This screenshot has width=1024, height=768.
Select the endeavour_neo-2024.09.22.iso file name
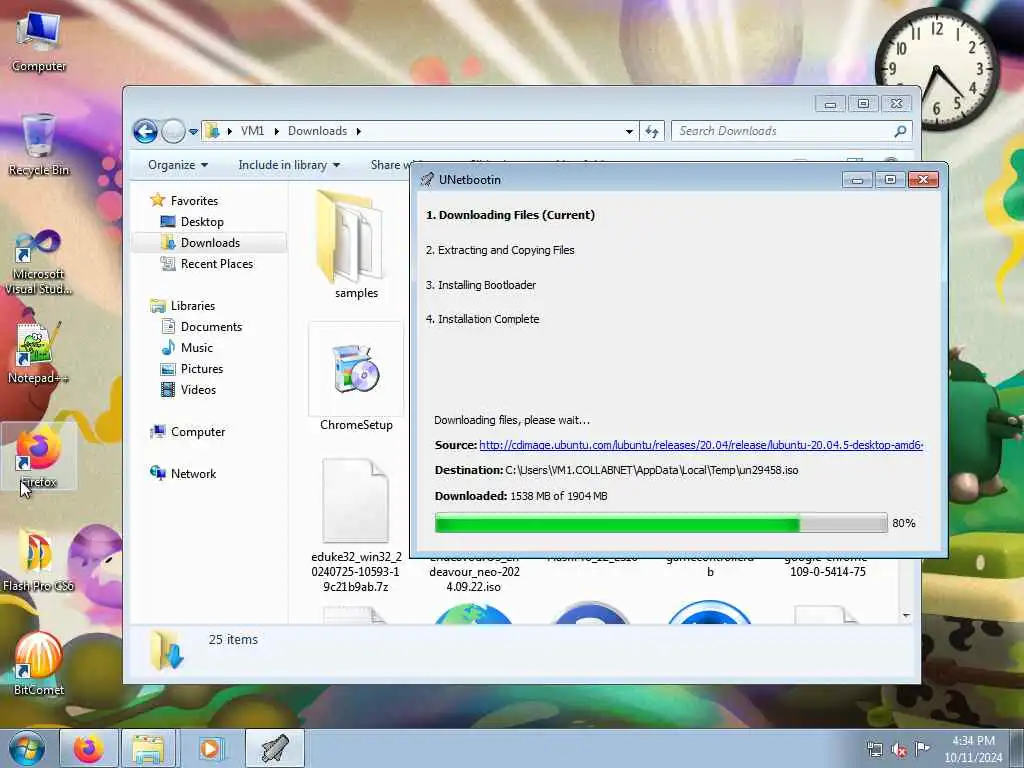click(x=474, y=572)
